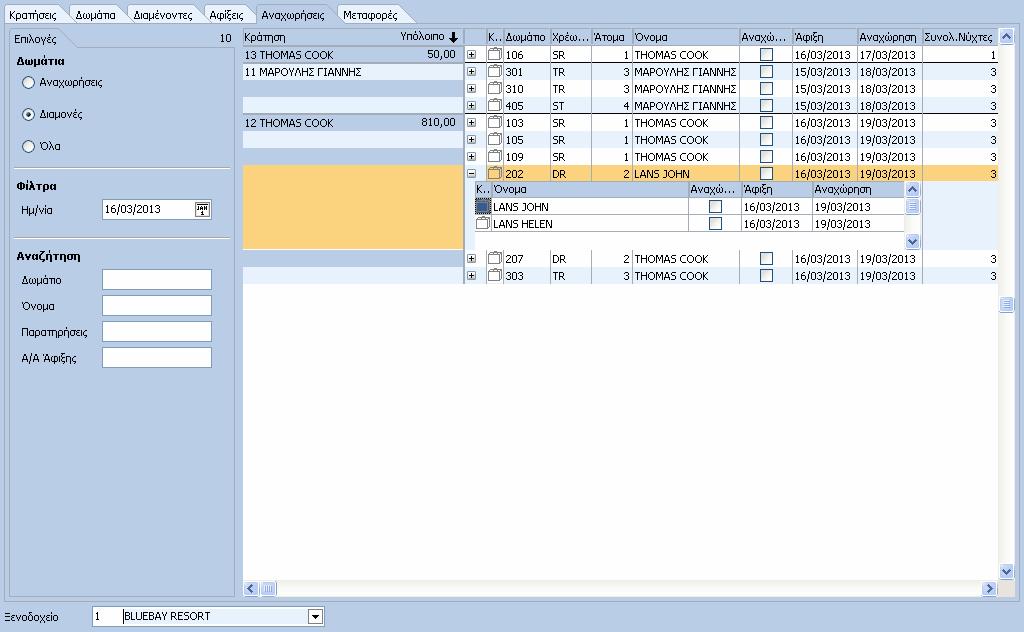Image resolution: width=1024 pixels, height=632 pixels.
Task: Tick the departure checkbox for room 202
Action: (766, 173)
